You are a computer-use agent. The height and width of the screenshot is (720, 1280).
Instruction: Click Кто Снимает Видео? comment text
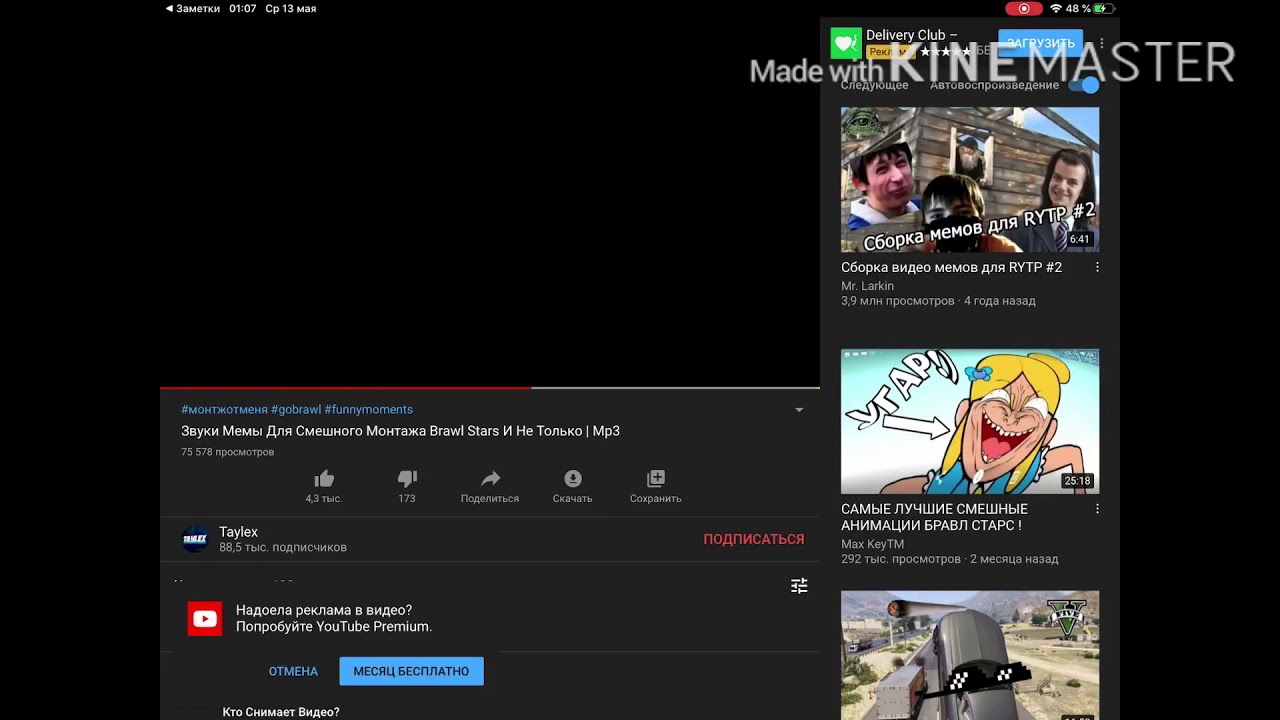[281, 712]
